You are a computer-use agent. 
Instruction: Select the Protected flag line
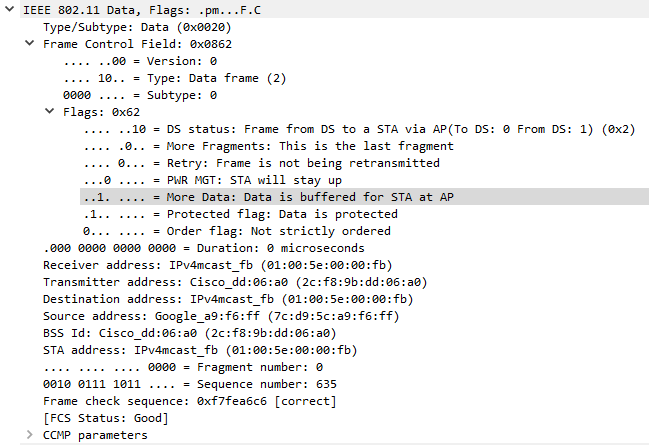(240, 214)
